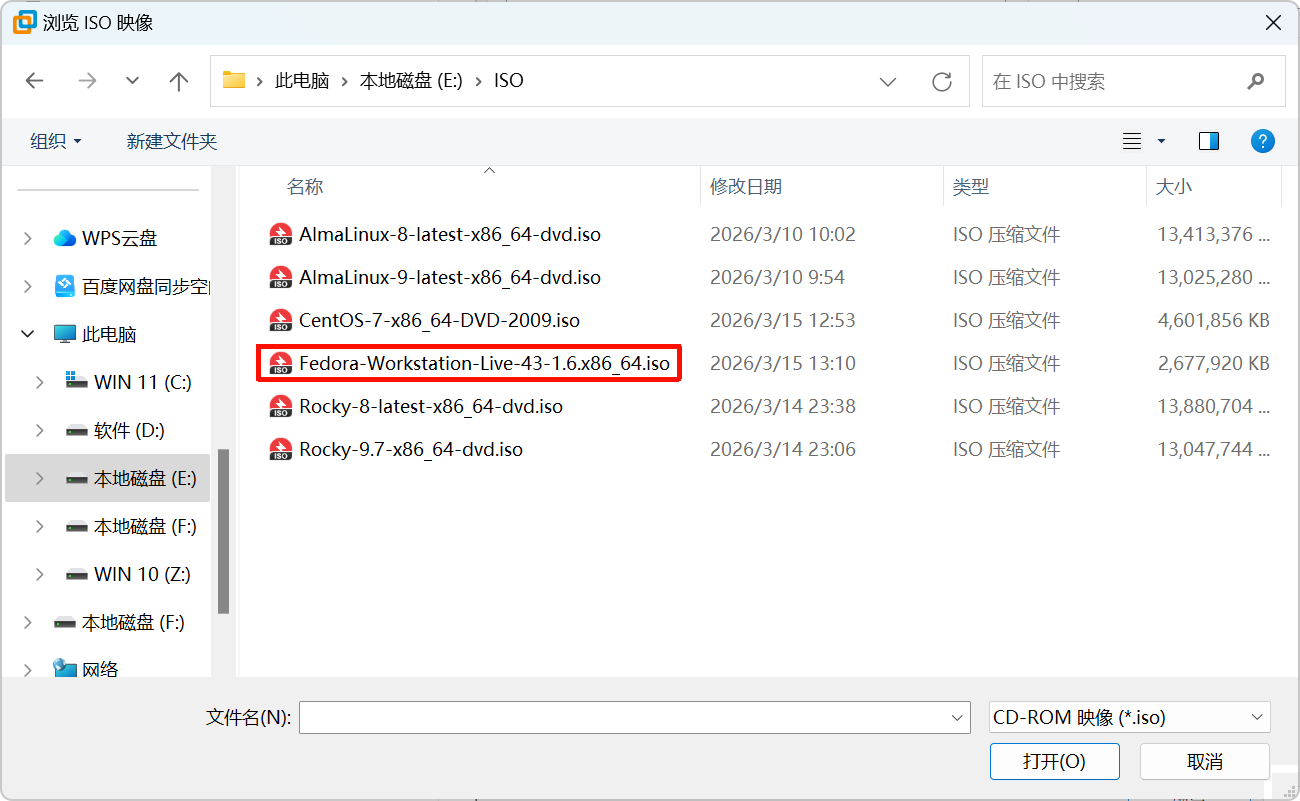Refresh the ISO folder listing

941,81
